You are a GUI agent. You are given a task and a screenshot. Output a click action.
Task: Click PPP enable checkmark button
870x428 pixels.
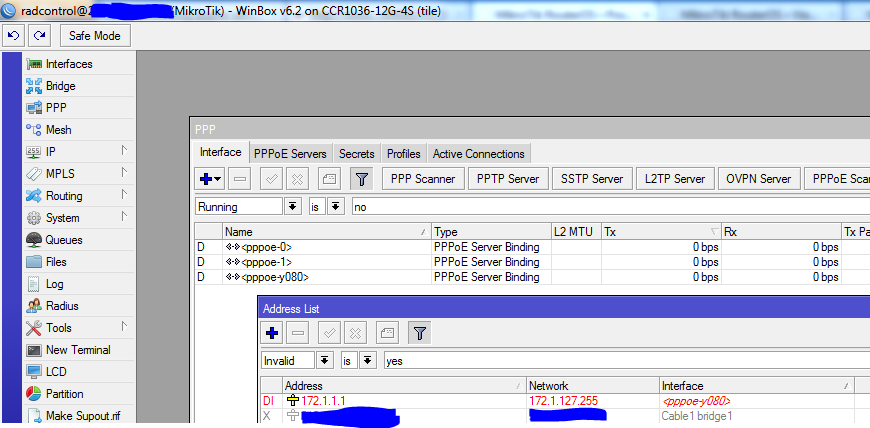pyautogui.click(x=271, y=179)
